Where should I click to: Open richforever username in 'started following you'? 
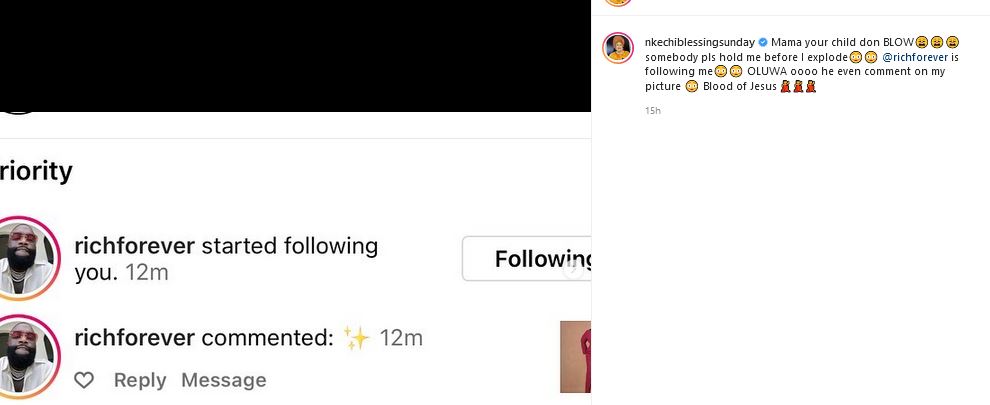pos(134,246)
